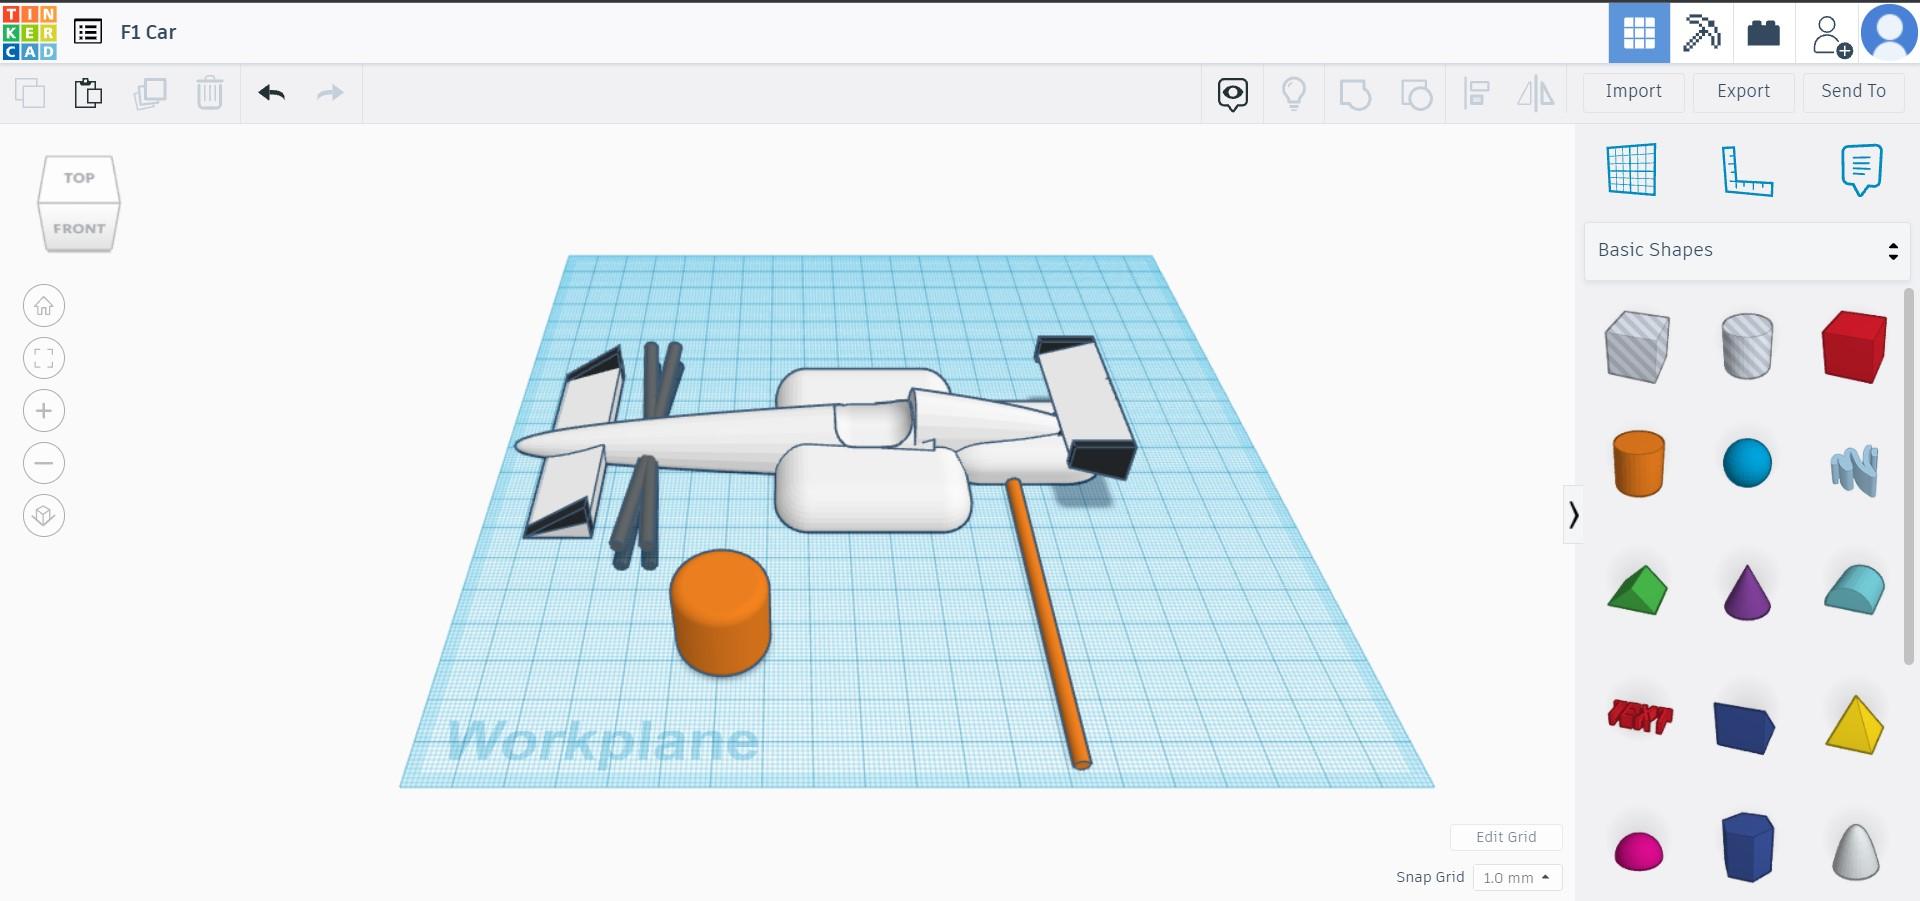Screen dimensions: 1920x901
Task: Click the Show all eye icon
Action: (1233, 94)
